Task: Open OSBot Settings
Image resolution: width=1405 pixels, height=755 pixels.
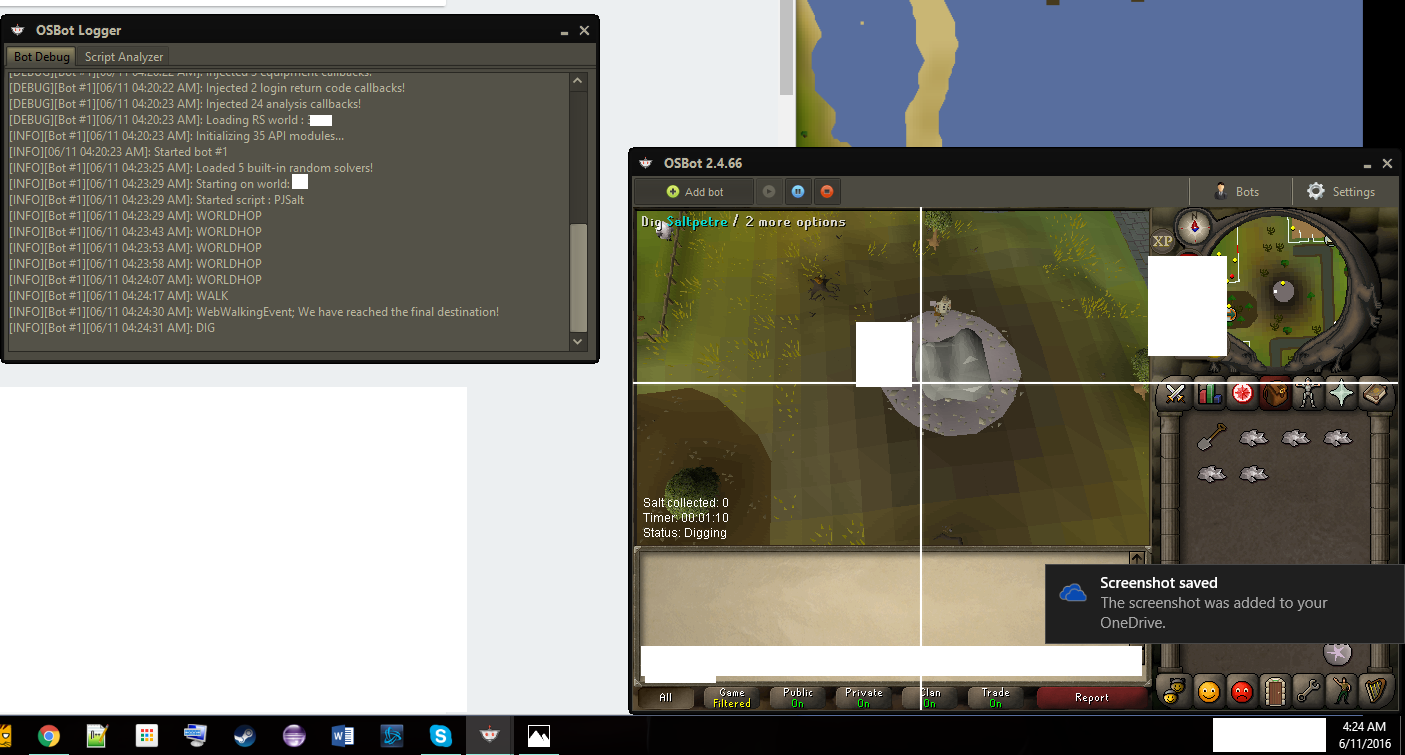Action: pyautogui.click(x=1342, y=191)
